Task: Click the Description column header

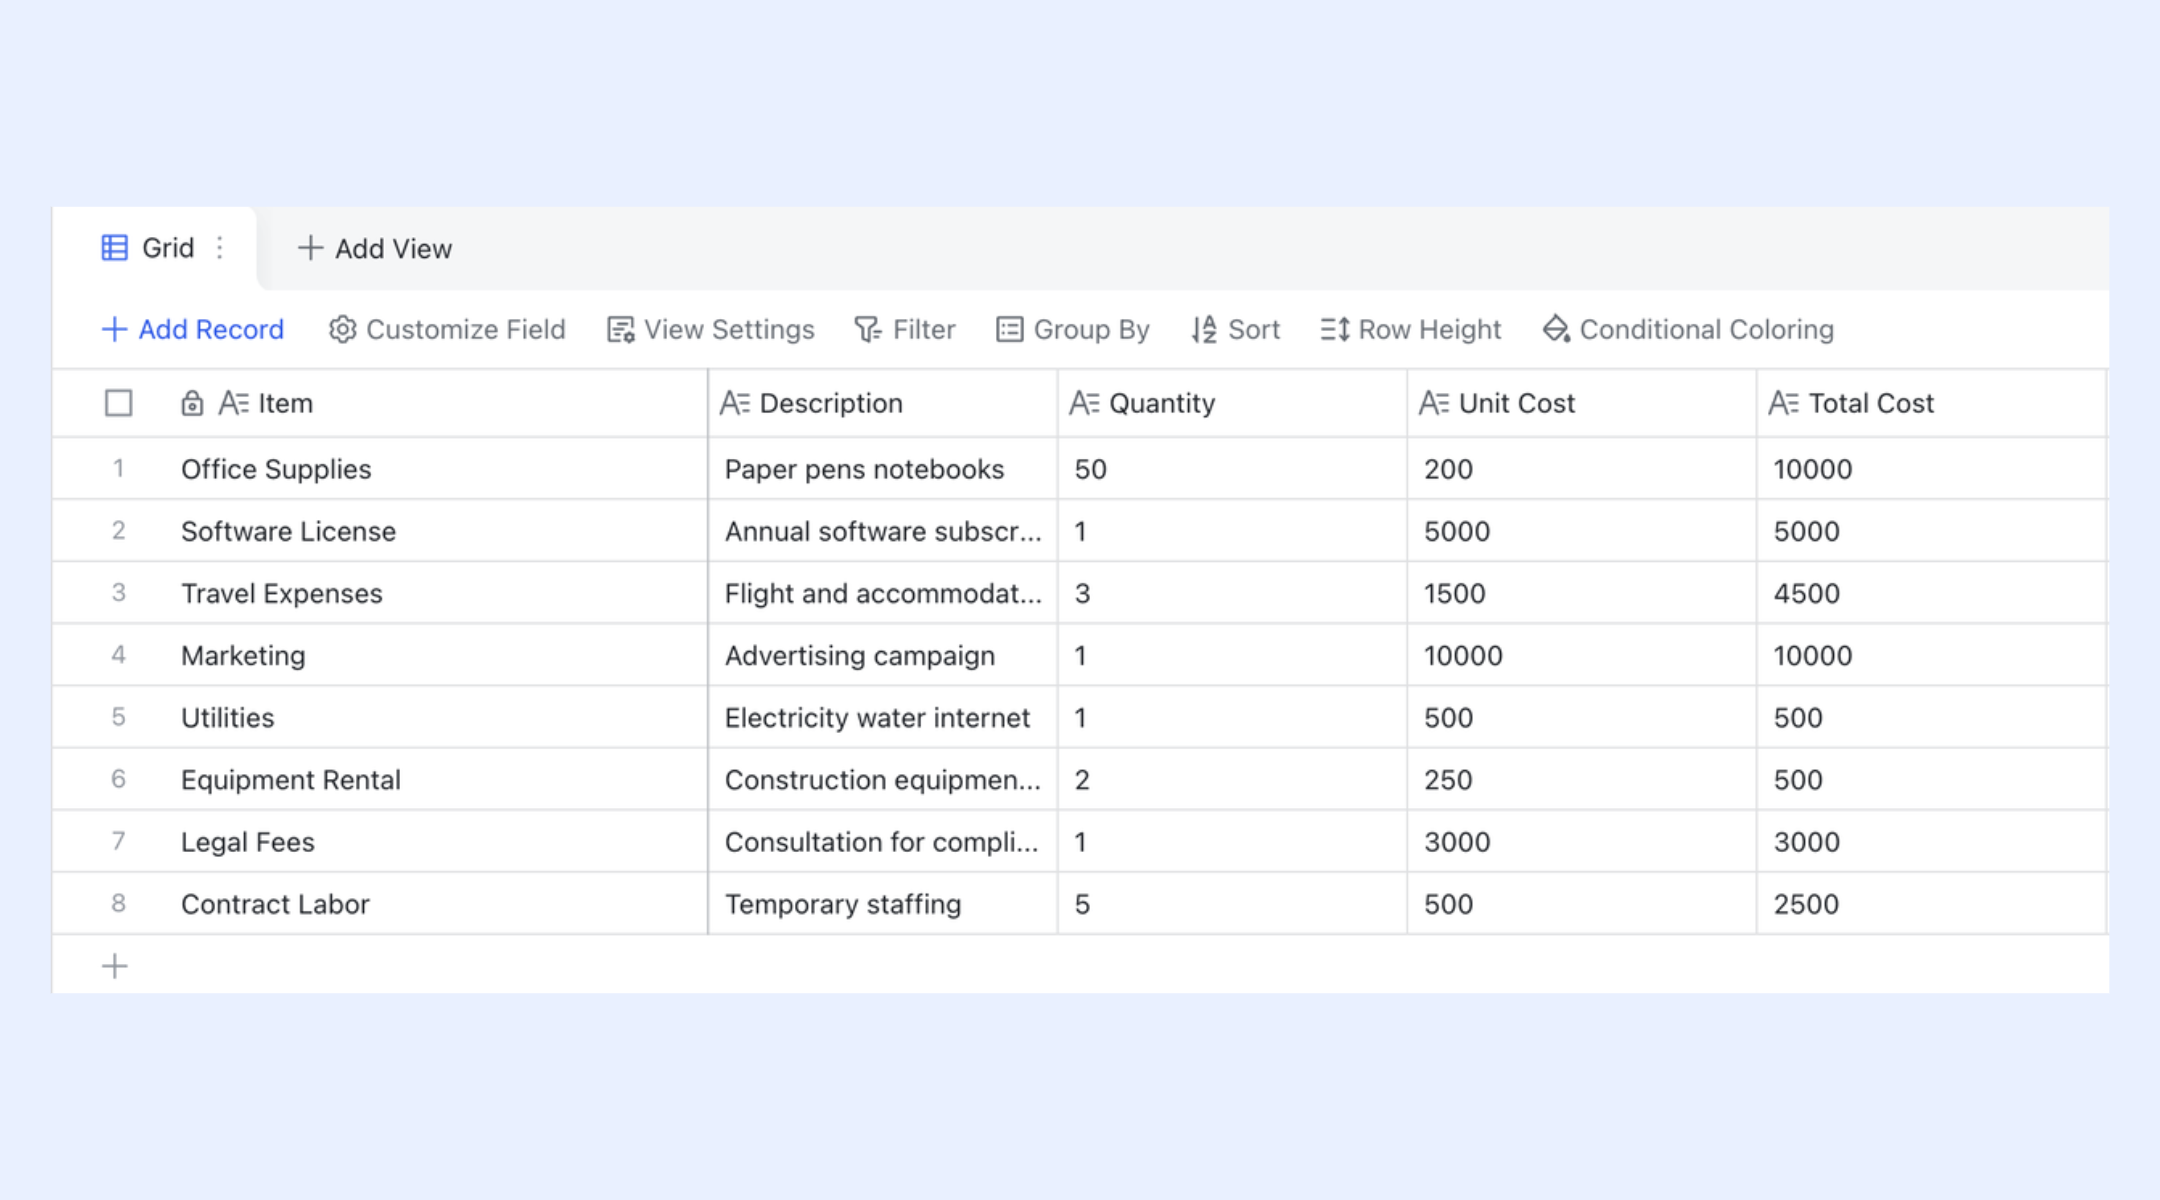Action: (x=883, y=403)
